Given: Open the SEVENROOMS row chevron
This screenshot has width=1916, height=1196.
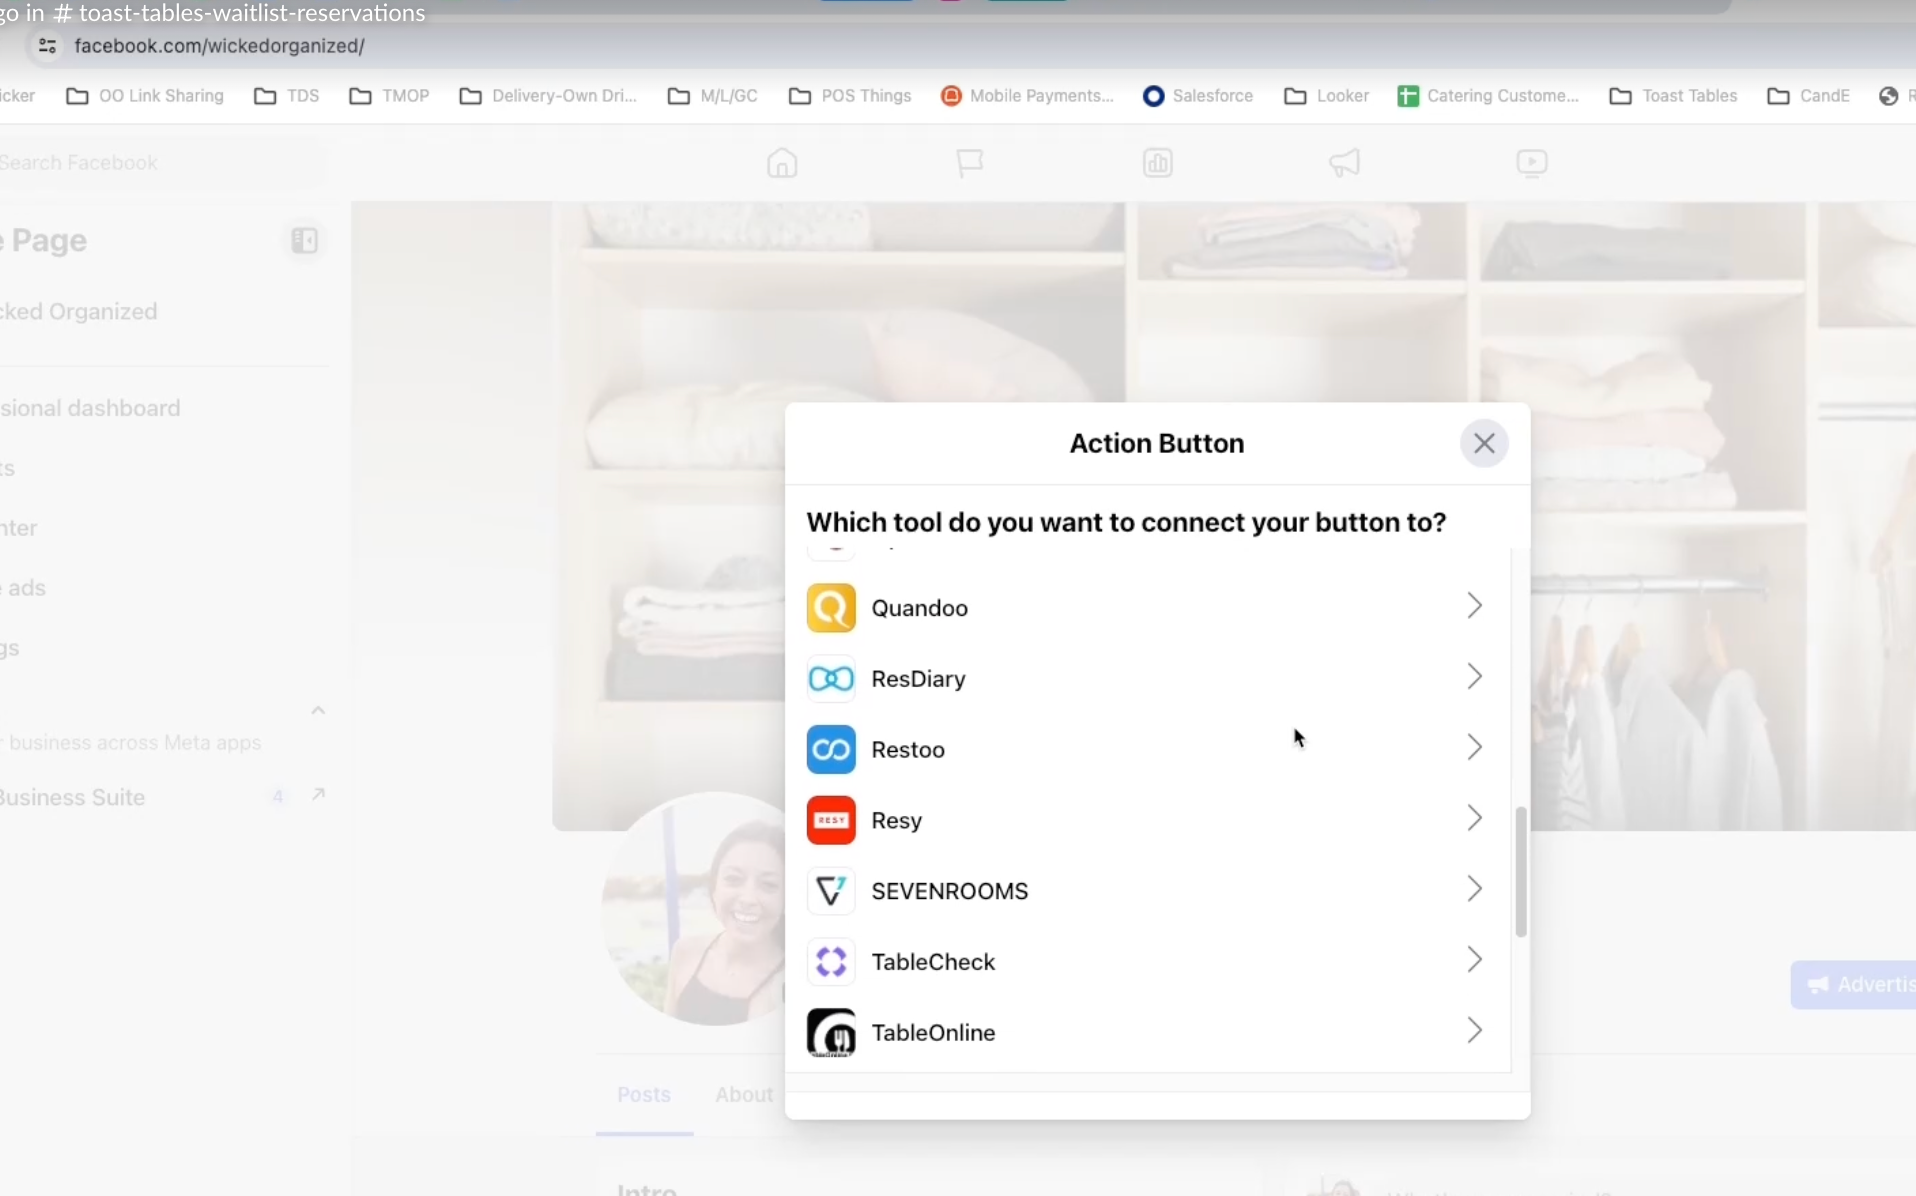Looking at the screenshot, I should click(x=1474, y=889).
